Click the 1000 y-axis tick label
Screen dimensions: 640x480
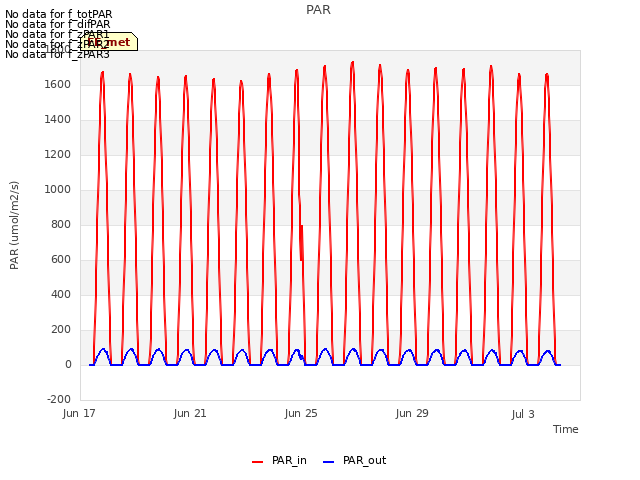pos(58,190)
